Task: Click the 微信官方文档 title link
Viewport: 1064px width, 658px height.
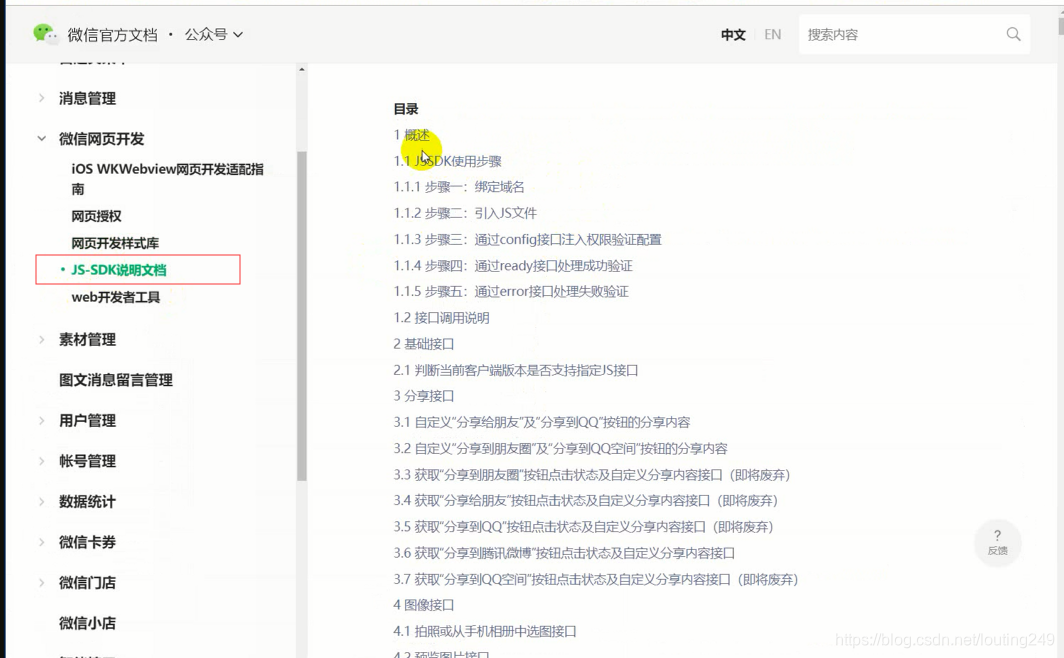Action: [113, 35]
